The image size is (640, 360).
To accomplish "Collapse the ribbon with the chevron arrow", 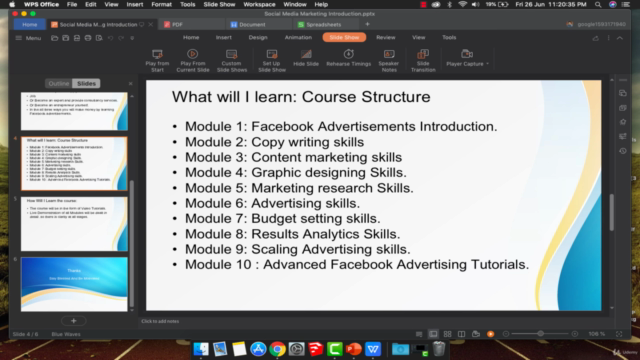I will [620, 38].
